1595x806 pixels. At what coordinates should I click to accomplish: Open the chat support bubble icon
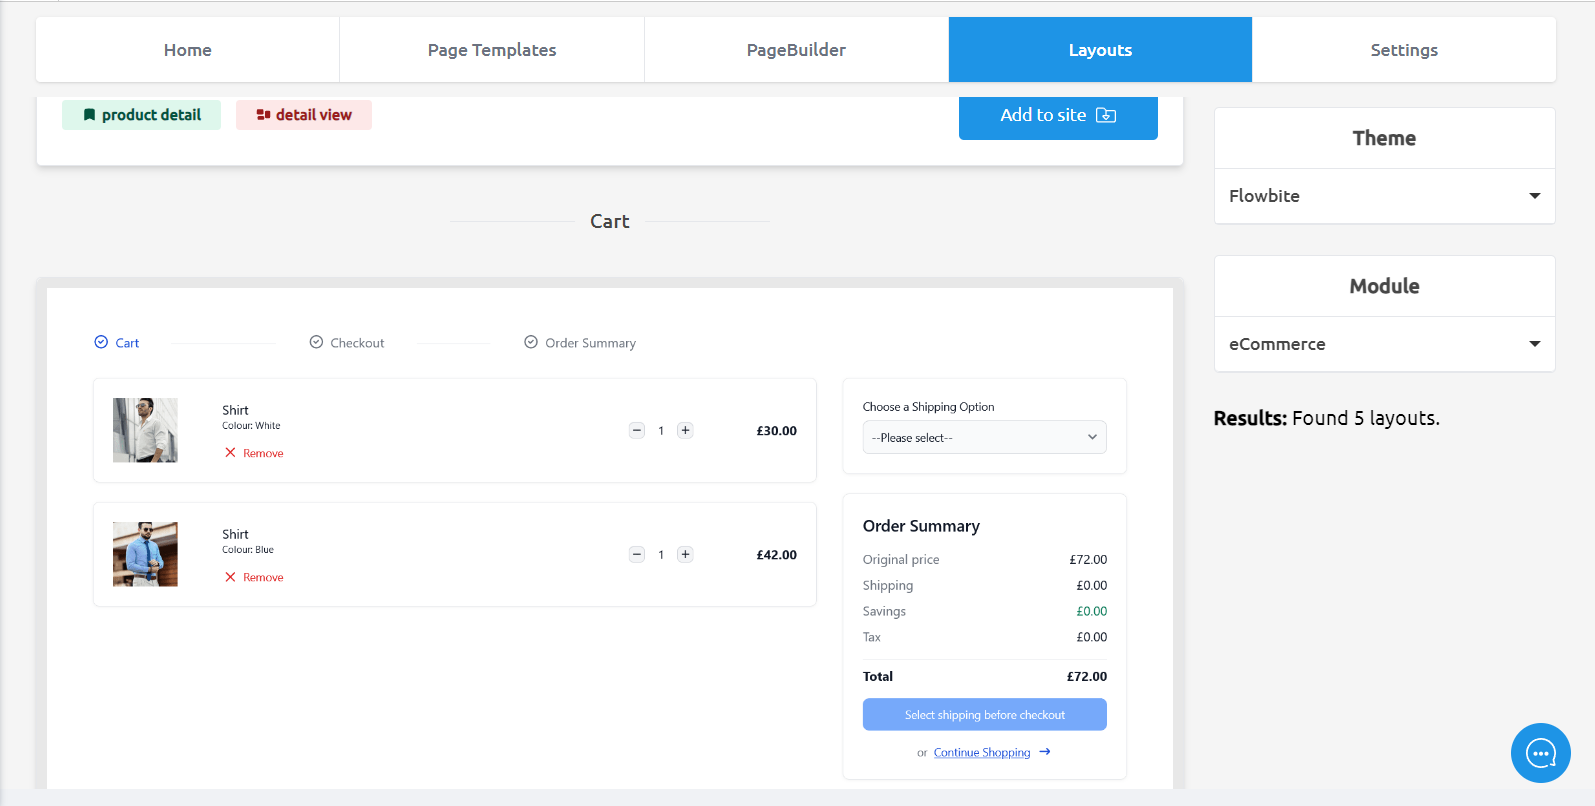(x=1540, y=753)
